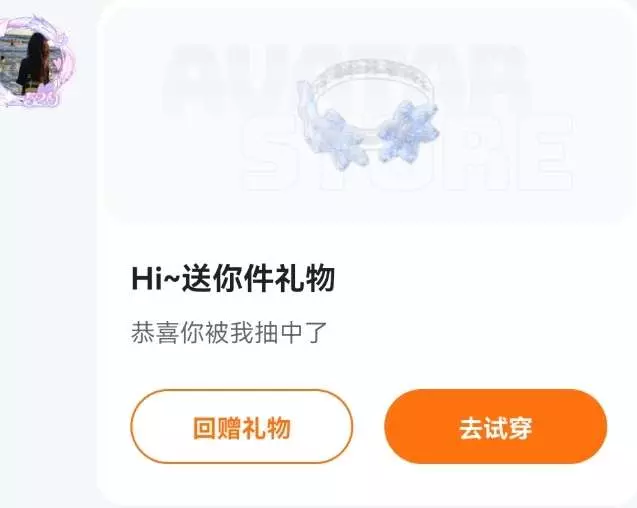Screen dimensions: 637x508
Task: Tap the ring's beaded band top
Action: click(372, 70)
